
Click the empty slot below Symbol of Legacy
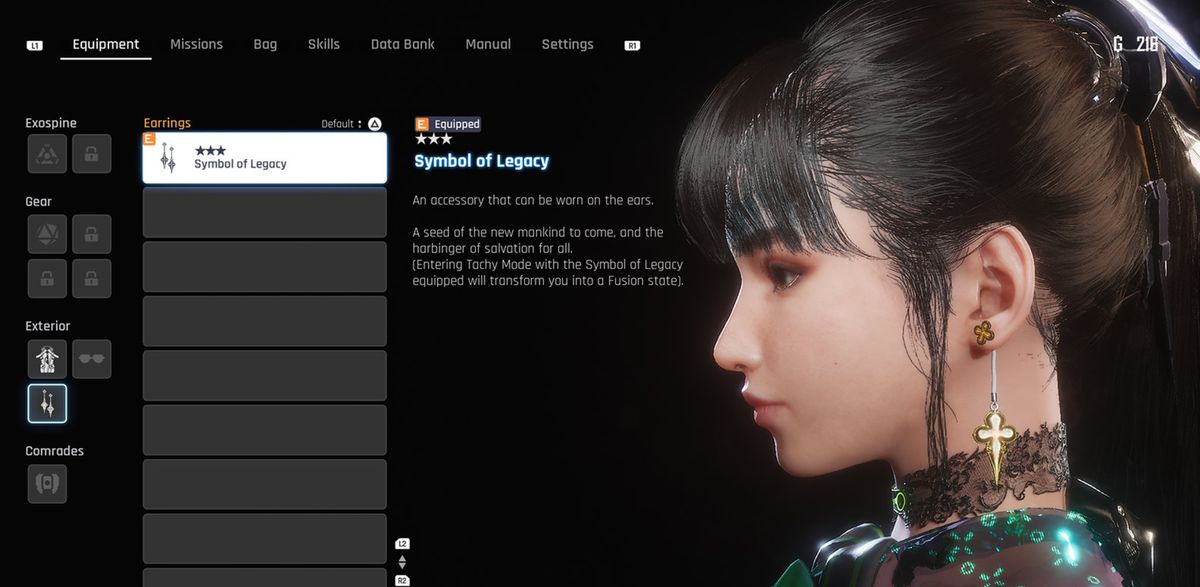[x=265, y=212]
